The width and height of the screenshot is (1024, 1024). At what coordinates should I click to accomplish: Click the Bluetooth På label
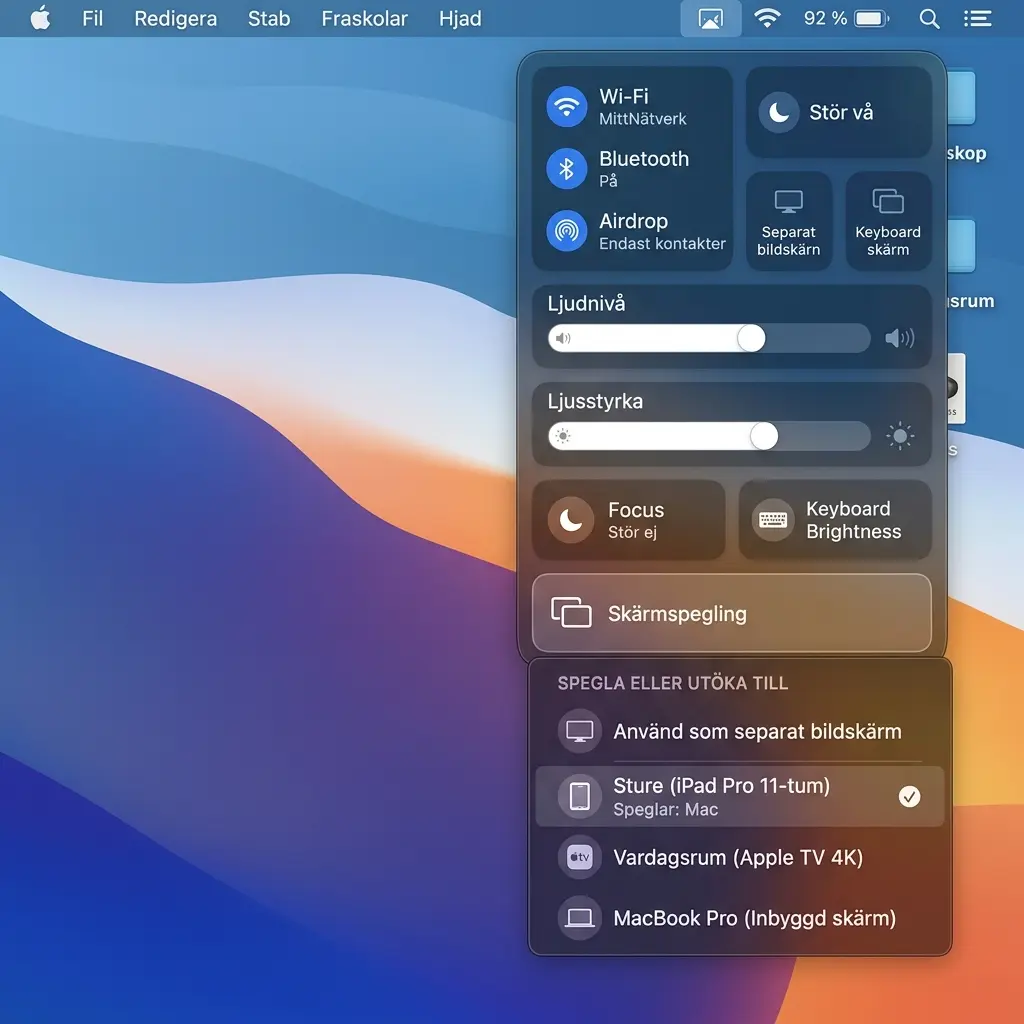[x=644, y=168]
